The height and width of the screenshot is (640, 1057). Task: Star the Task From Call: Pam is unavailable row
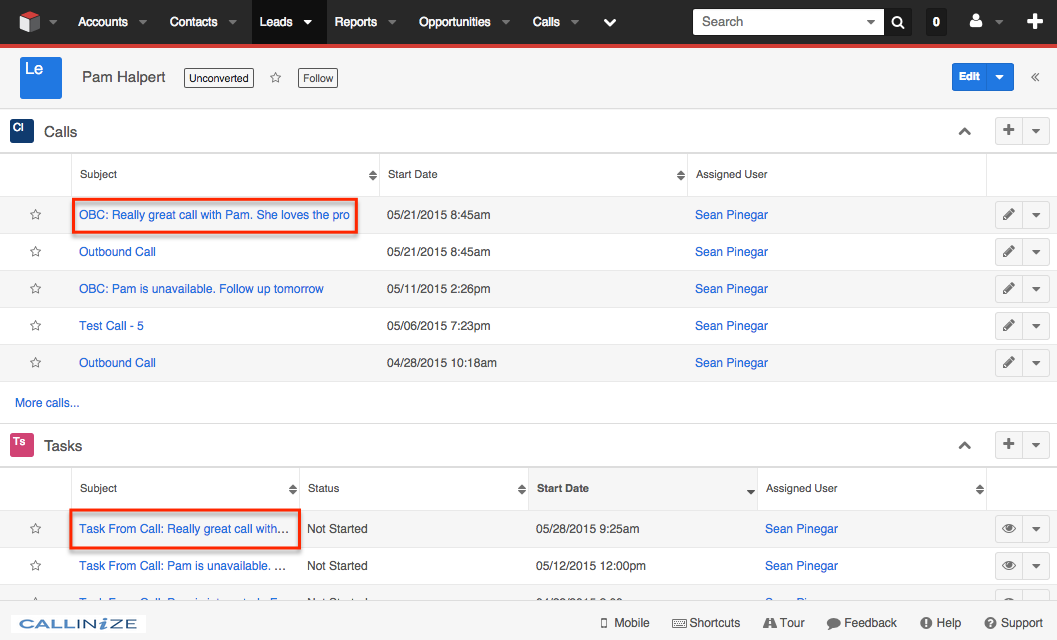pyautogui.click(x=35, y=566)
